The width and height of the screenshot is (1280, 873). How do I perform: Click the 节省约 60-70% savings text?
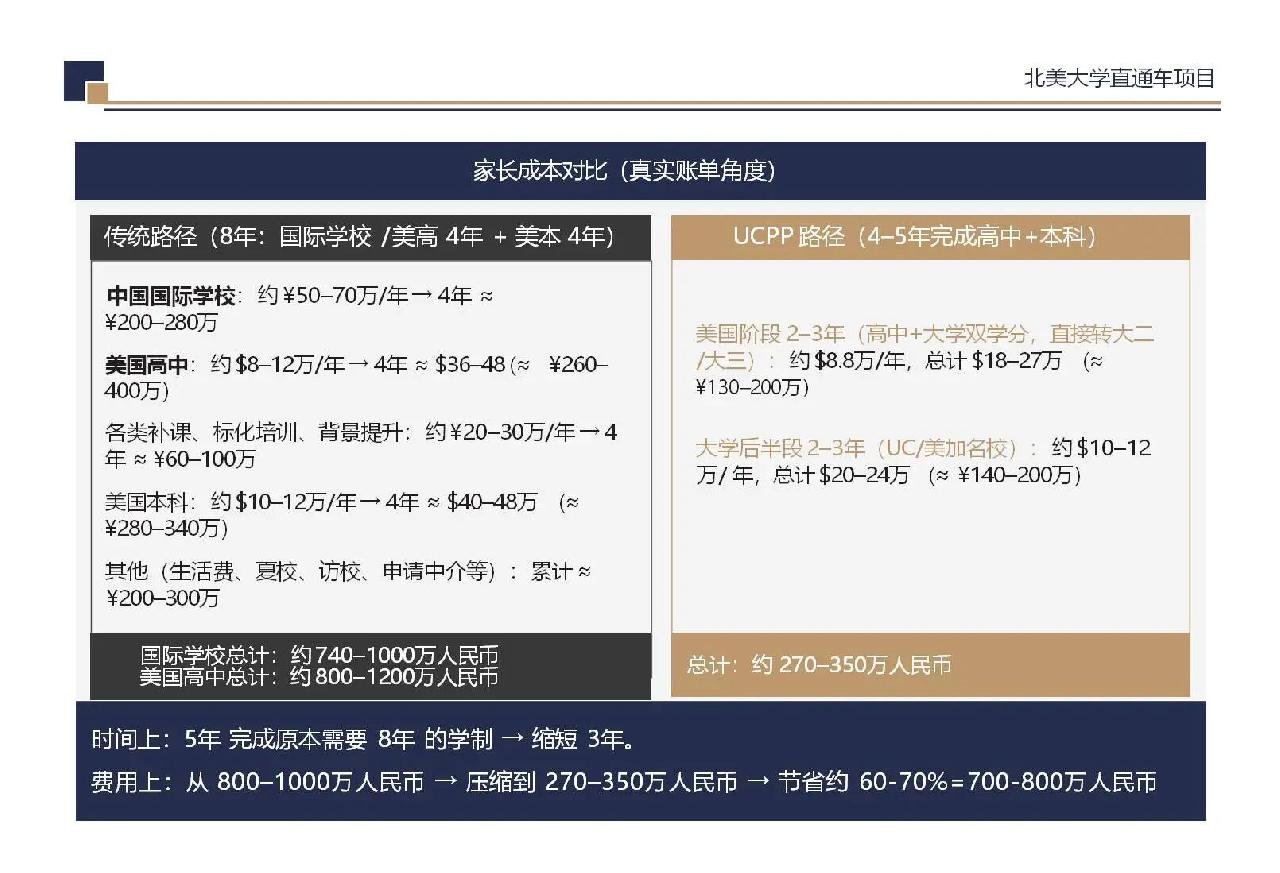[860, 782]
